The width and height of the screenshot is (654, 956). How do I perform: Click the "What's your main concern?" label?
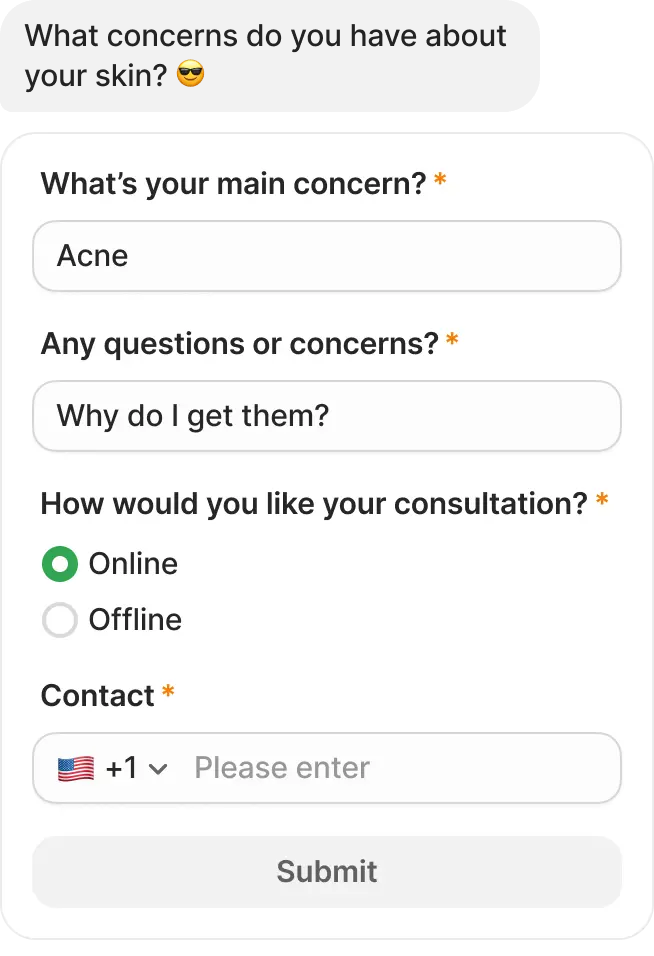(233, 184)
